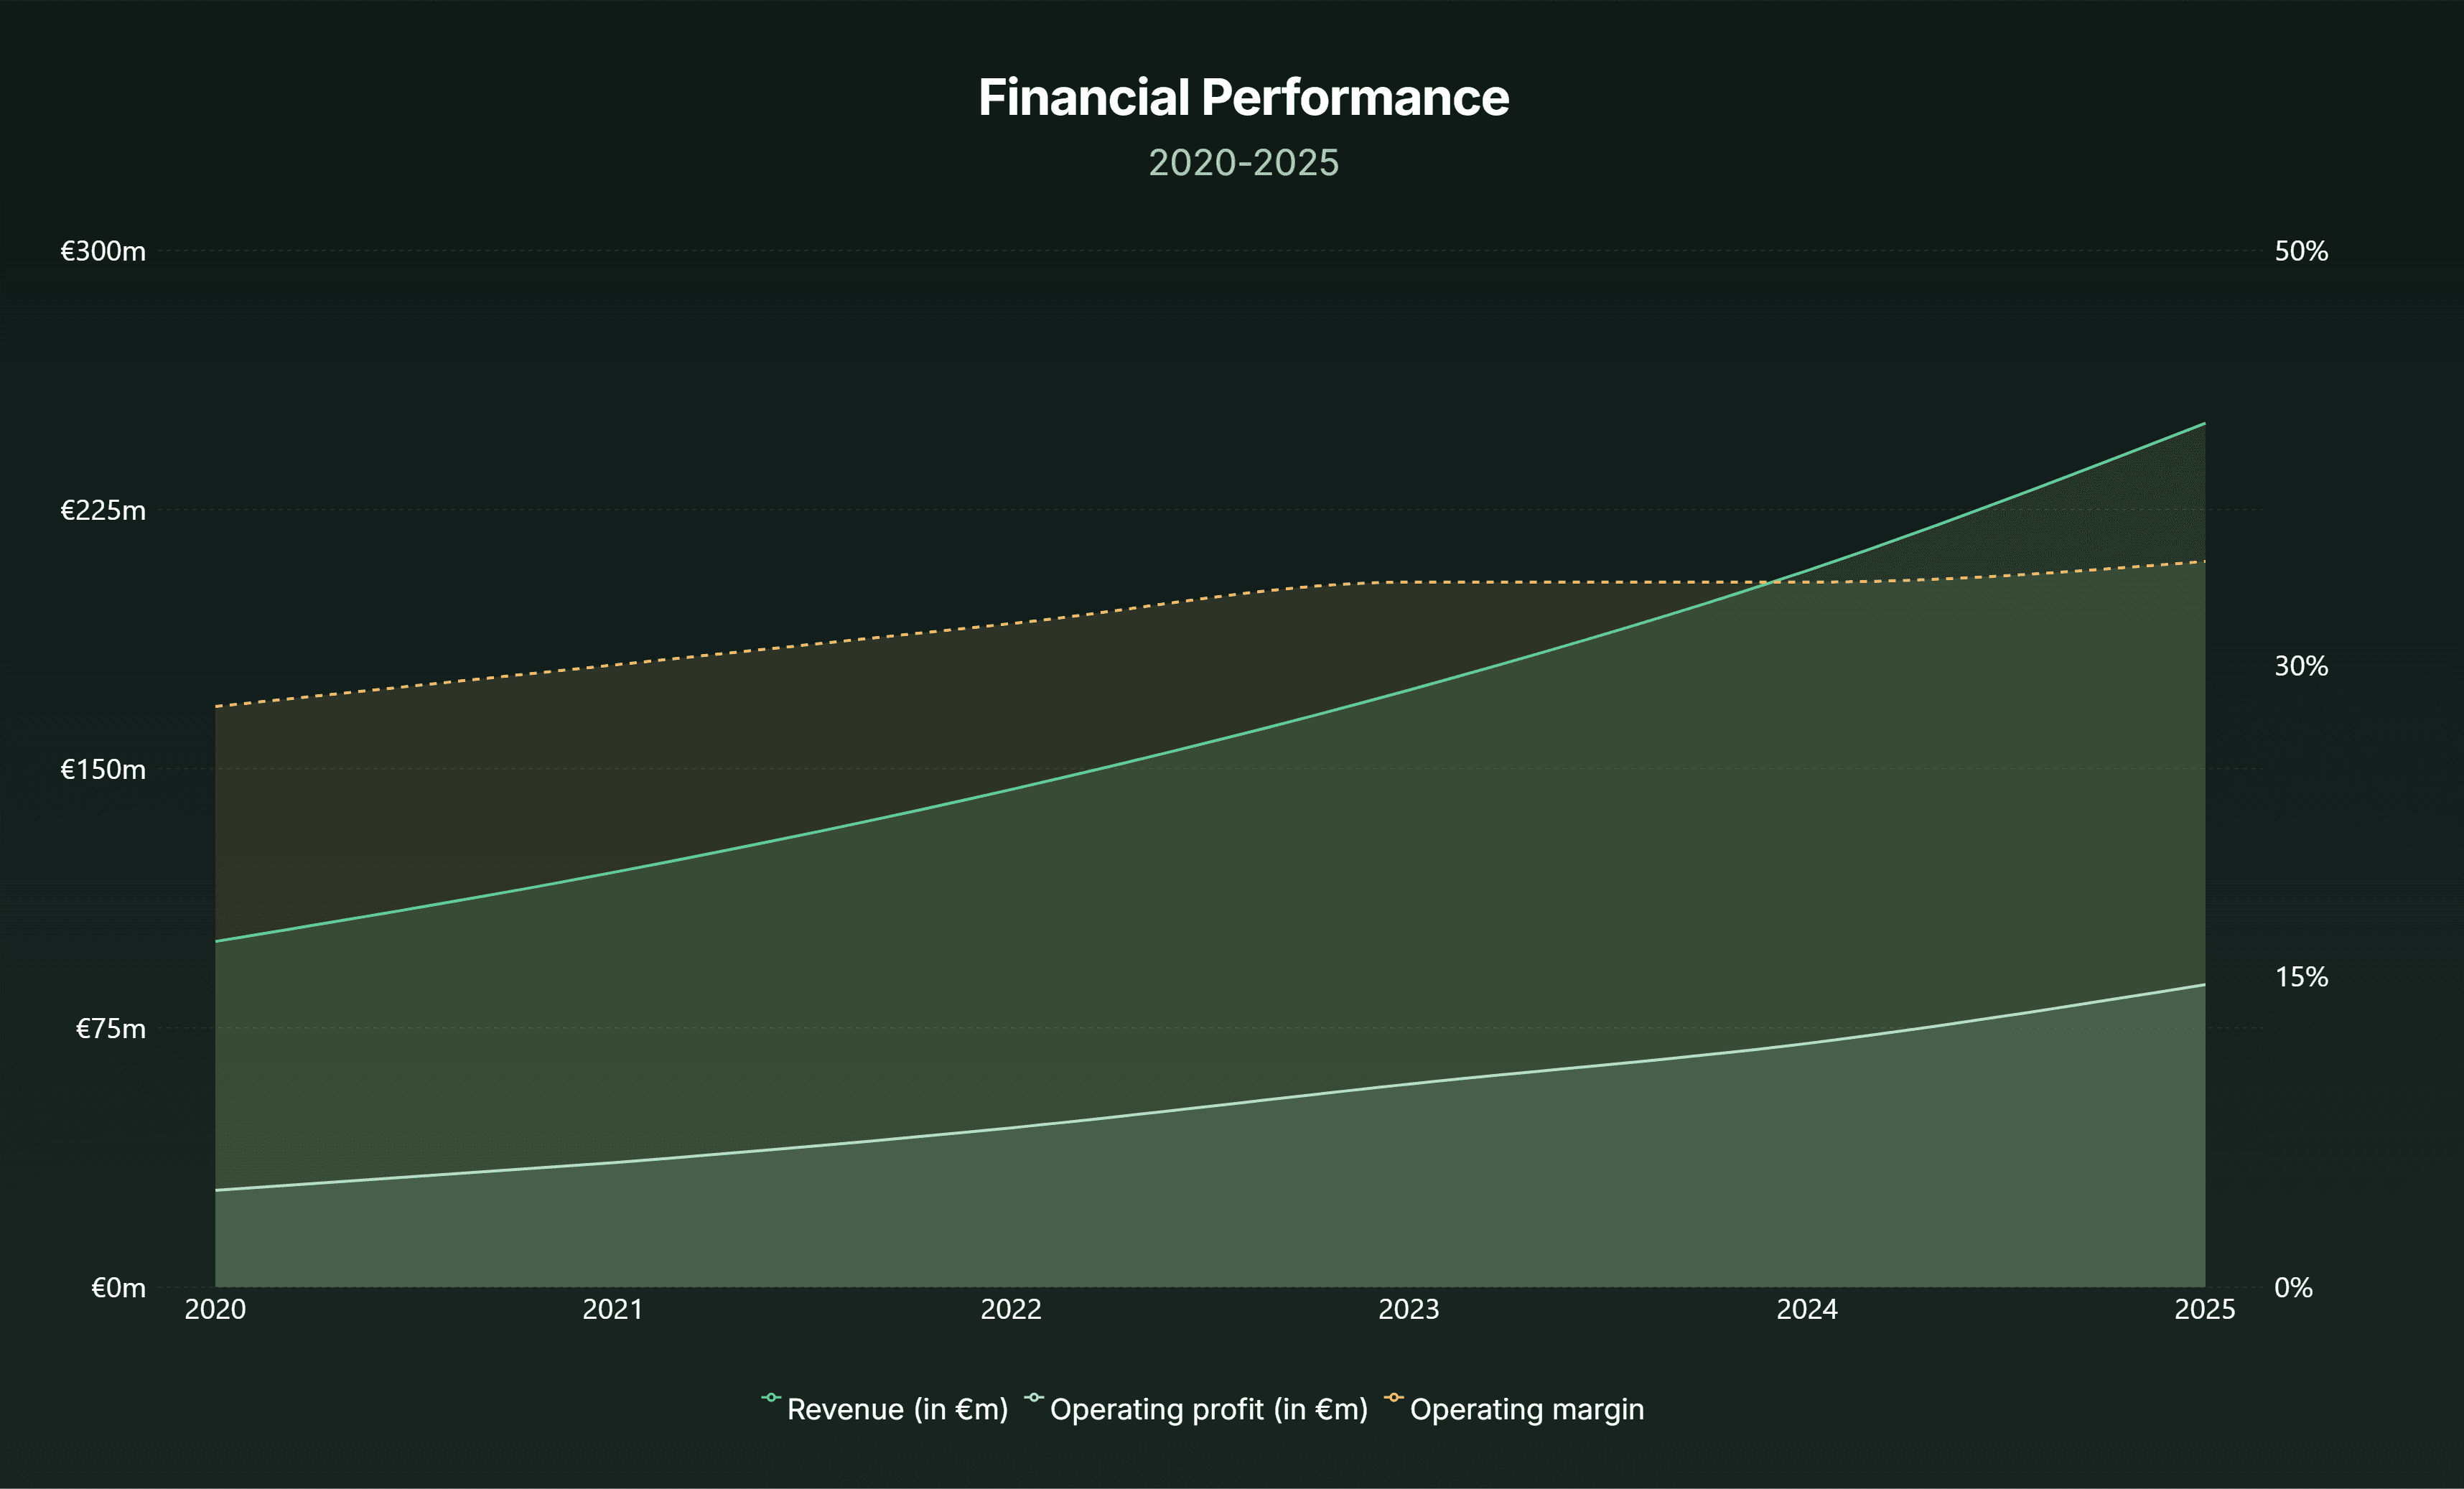
Task: Click the €300m y-axis label
Action: [x=103, y=251]
